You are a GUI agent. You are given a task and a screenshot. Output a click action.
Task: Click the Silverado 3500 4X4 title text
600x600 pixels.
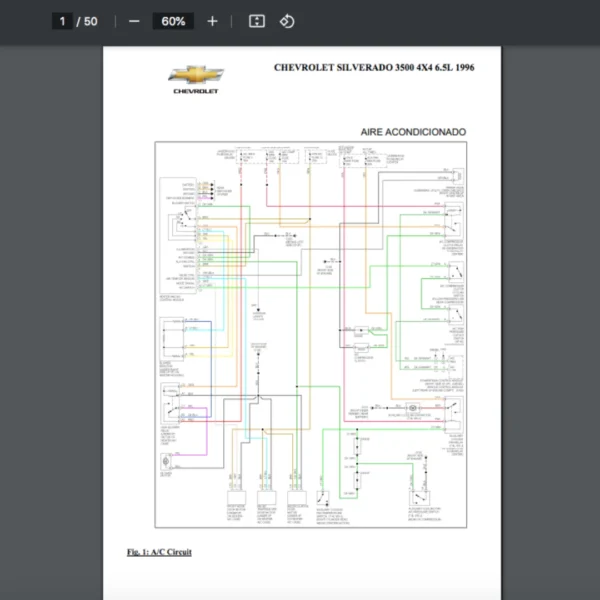375,68
